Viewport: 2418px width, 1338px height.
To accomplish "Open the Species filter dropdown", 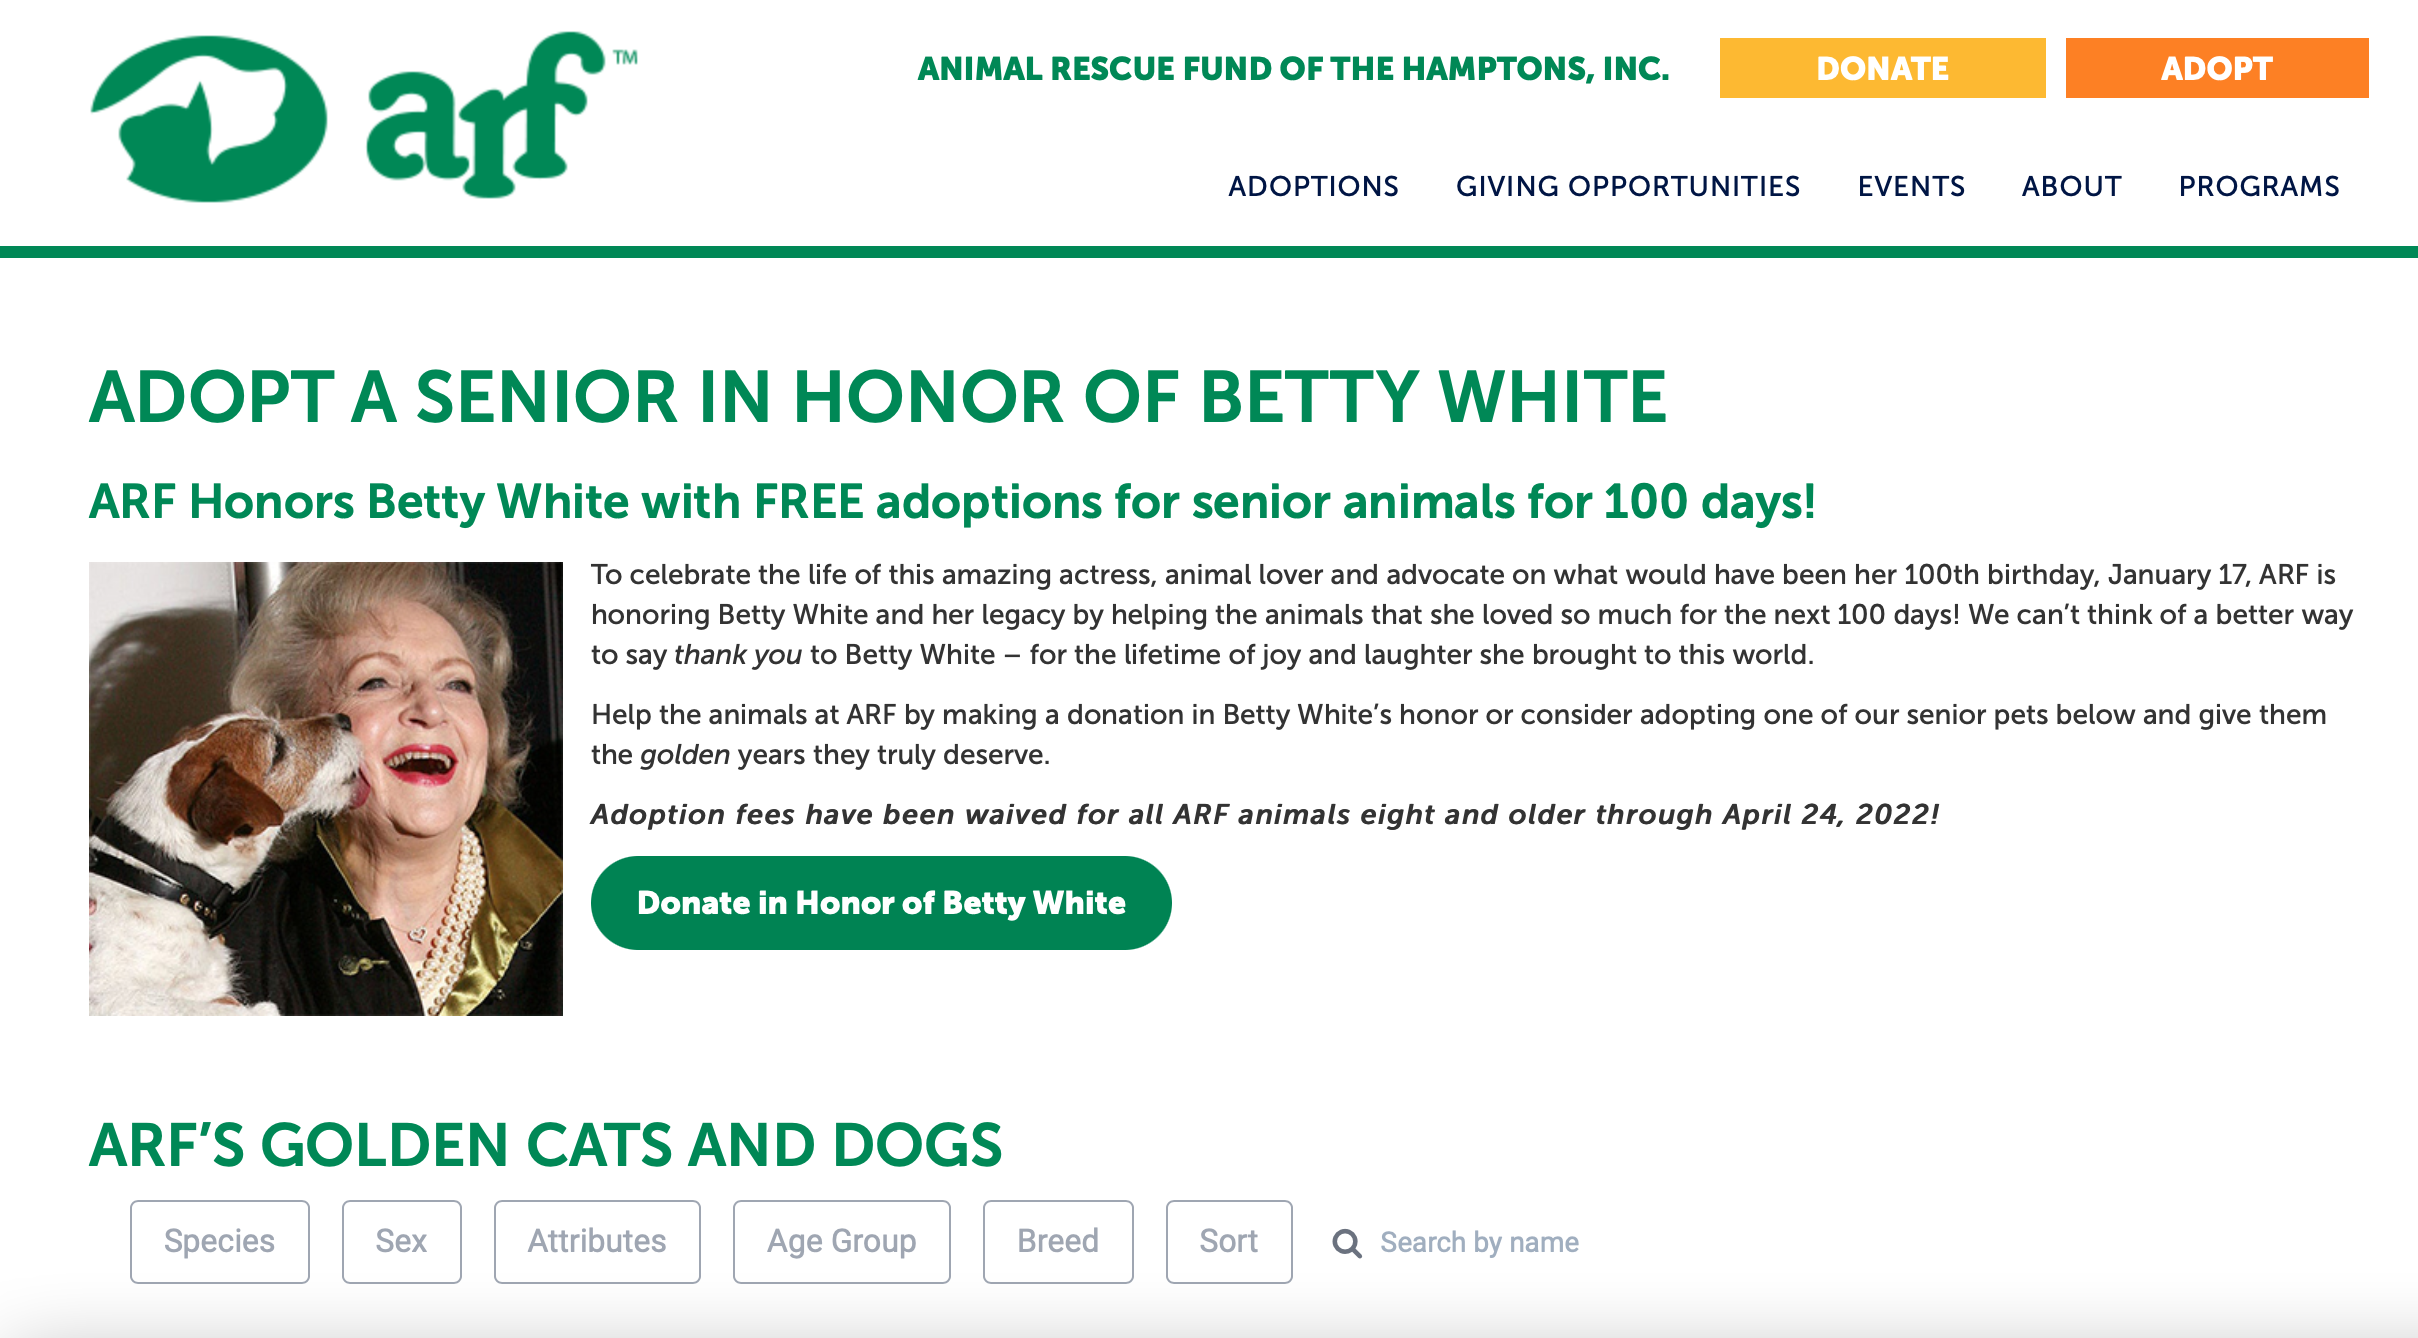I will [220, 1241].
